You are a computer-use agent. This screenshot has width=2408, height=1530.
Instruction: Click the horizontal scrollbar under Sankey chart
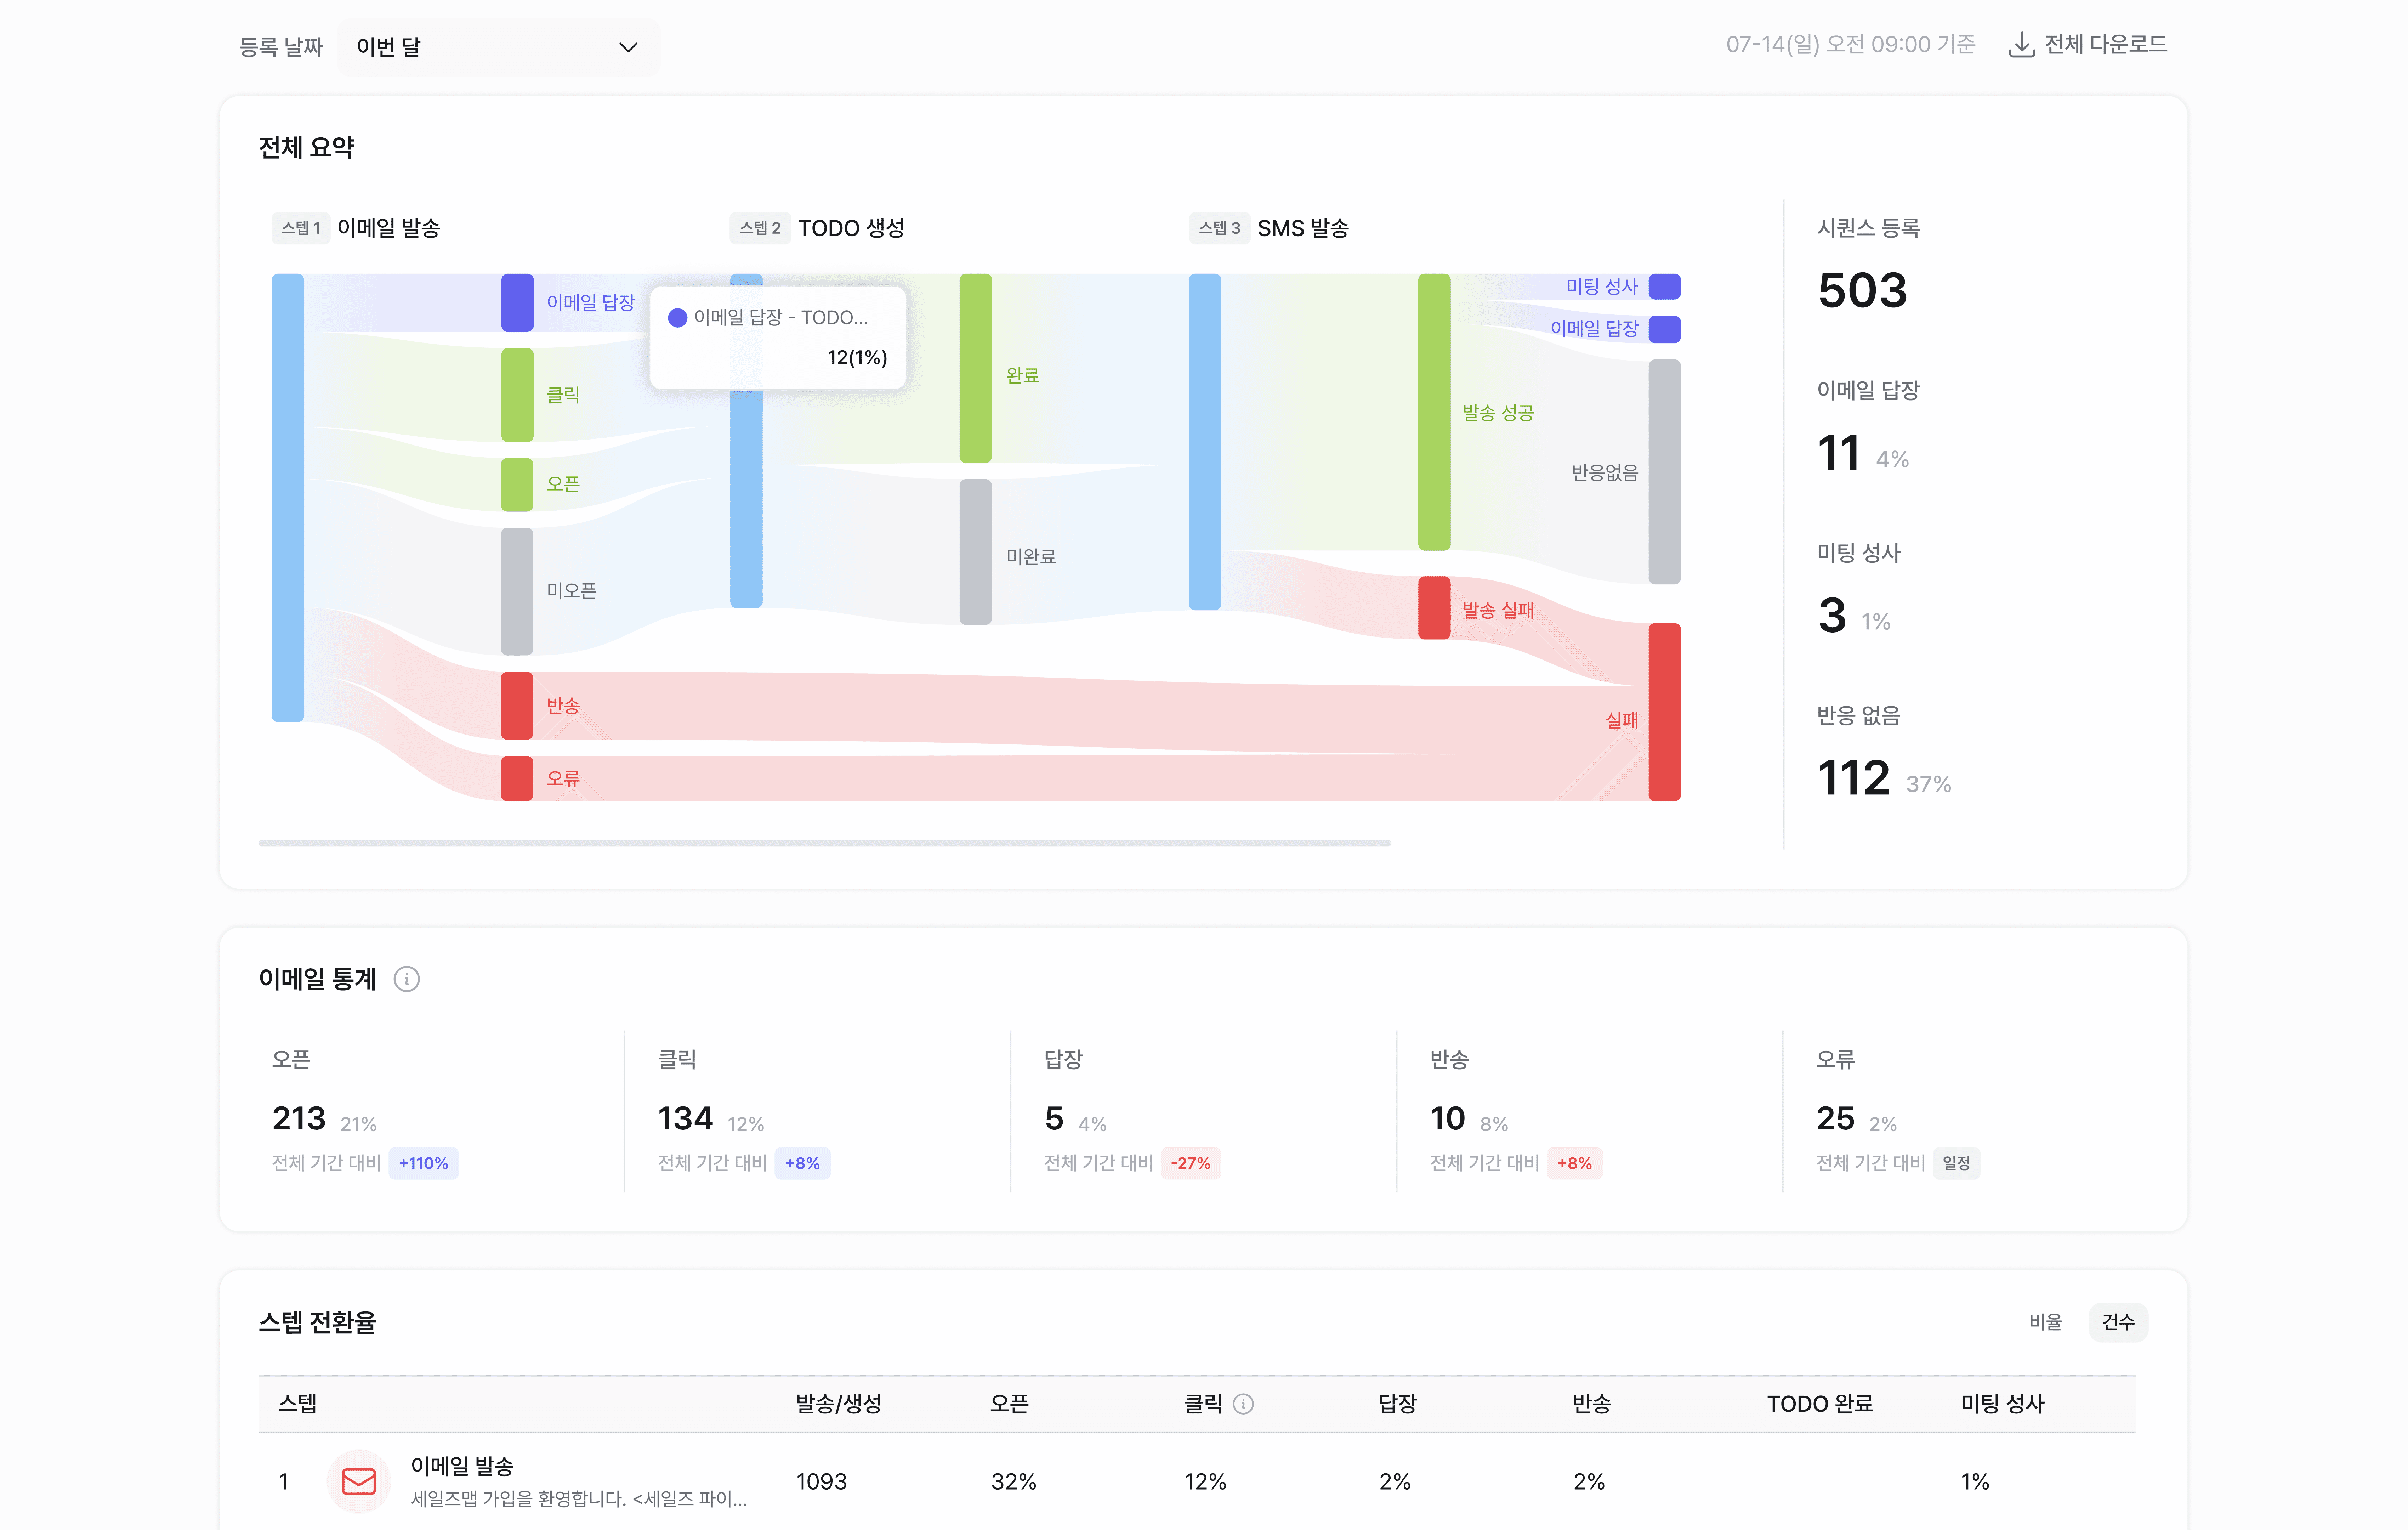click(824, 843)
